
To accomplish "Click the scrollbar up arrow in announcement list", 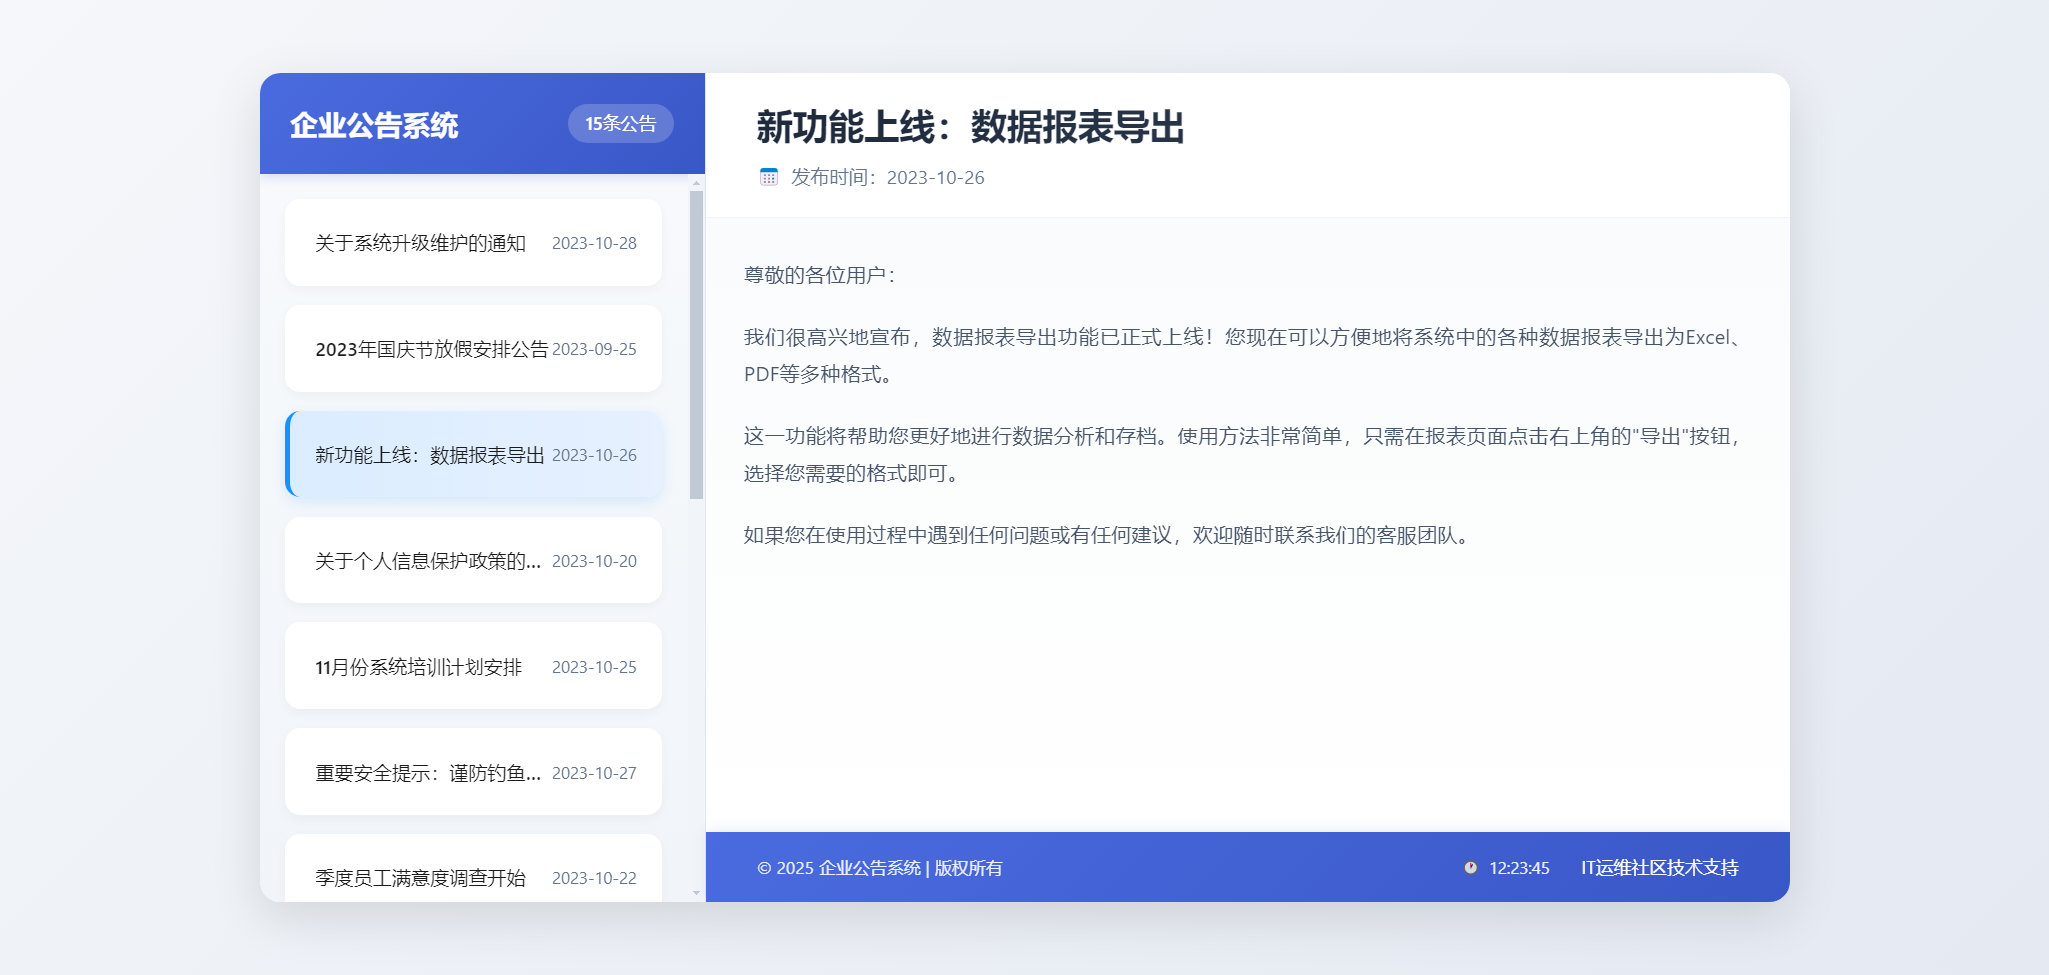I will [697, 183].
